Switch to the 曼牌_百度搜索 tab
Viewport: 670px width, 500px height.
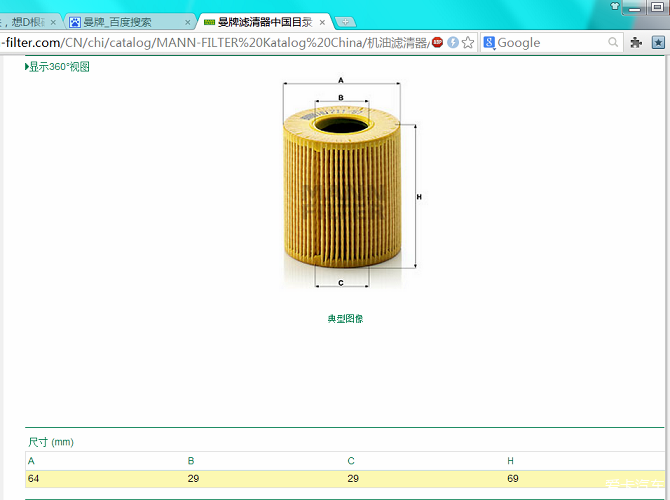point(130,22)
